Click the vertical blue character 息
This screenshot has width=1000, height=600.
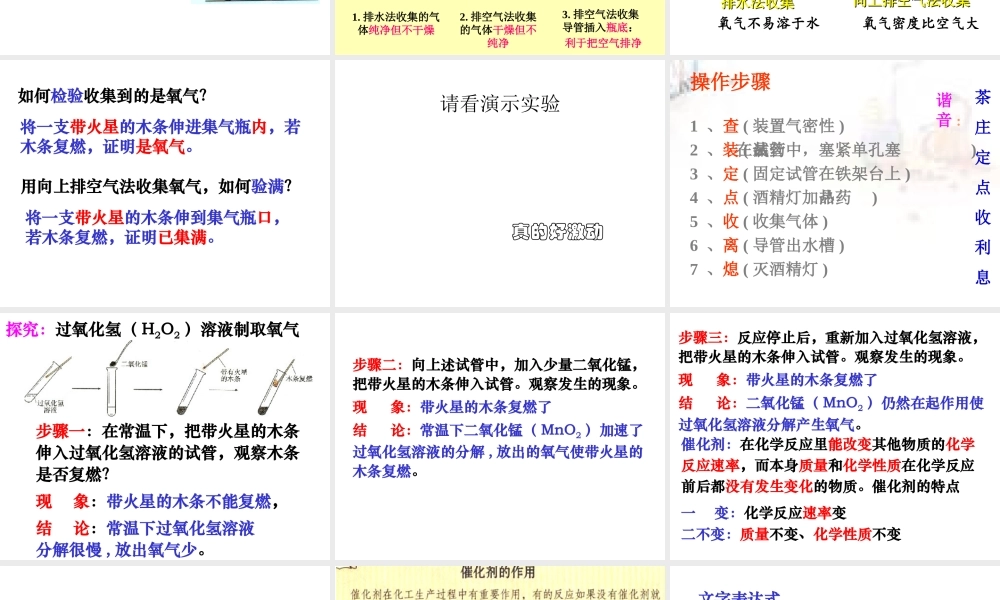click(x=983, y=277)
